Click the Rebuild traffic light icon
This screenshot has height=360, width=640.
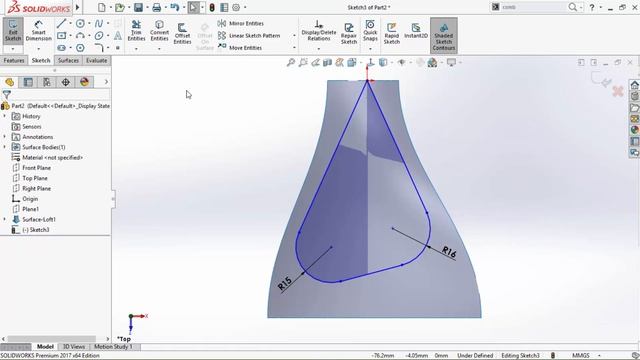coord(212,7)
